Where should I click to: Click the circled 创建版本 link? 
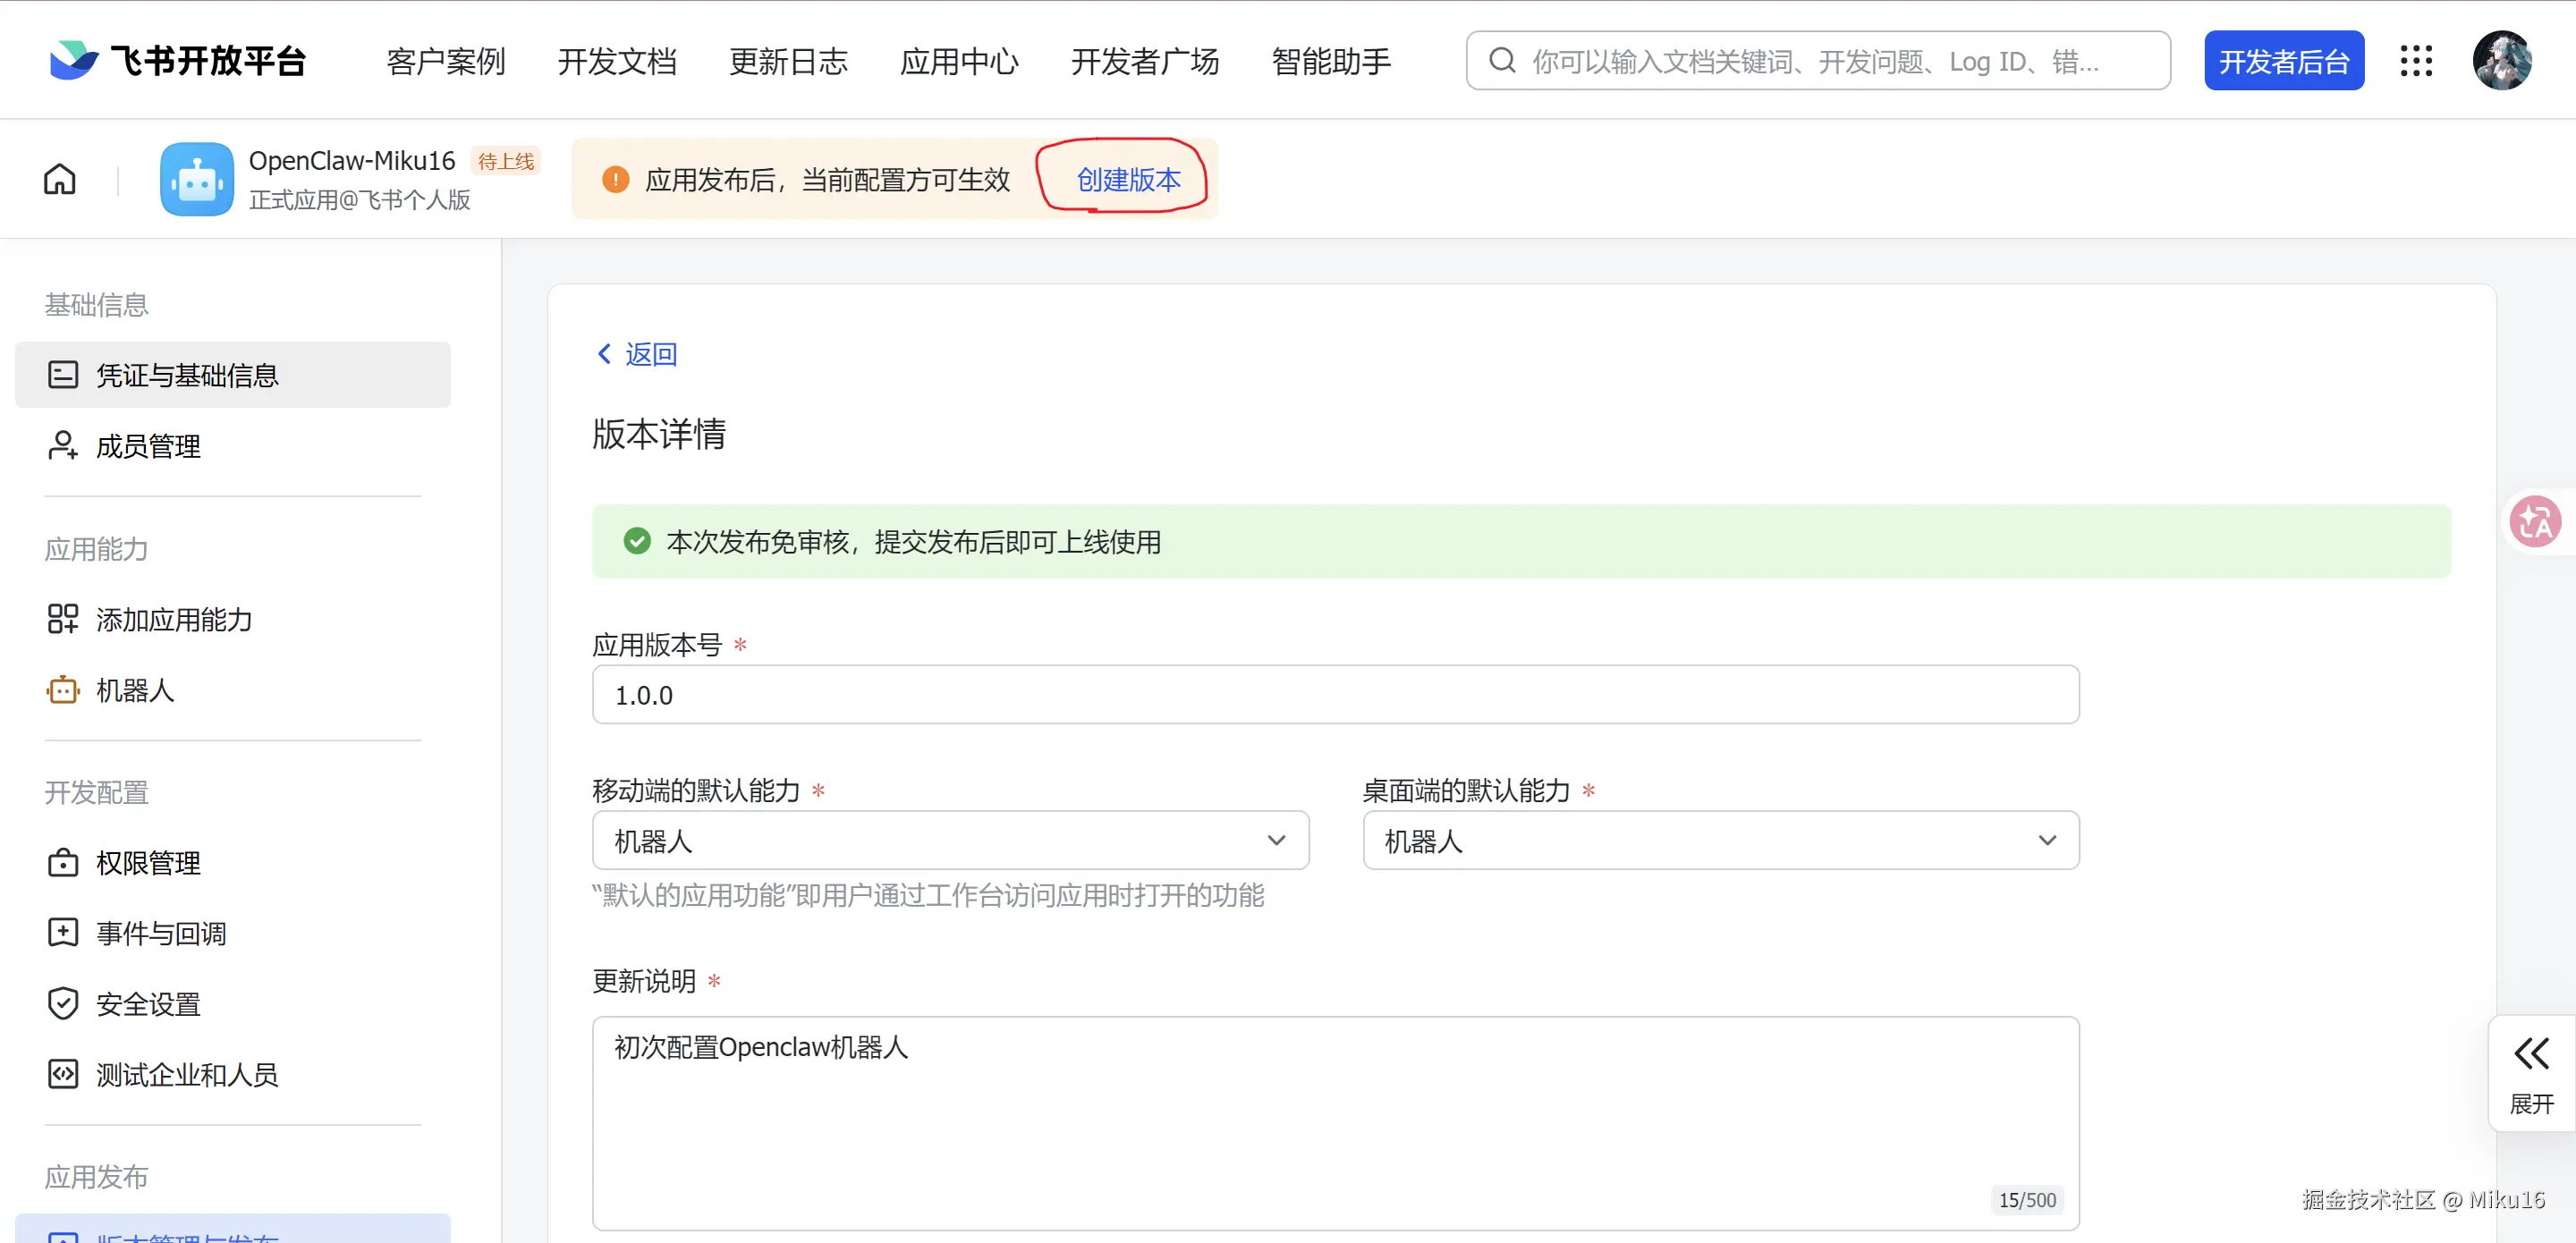click(1128, 179)
